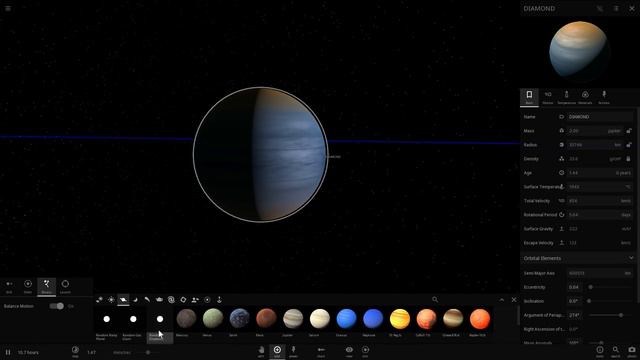Pick the Mercury thumbnail
The image size is (640, 360).
click(x=187, y=319)
